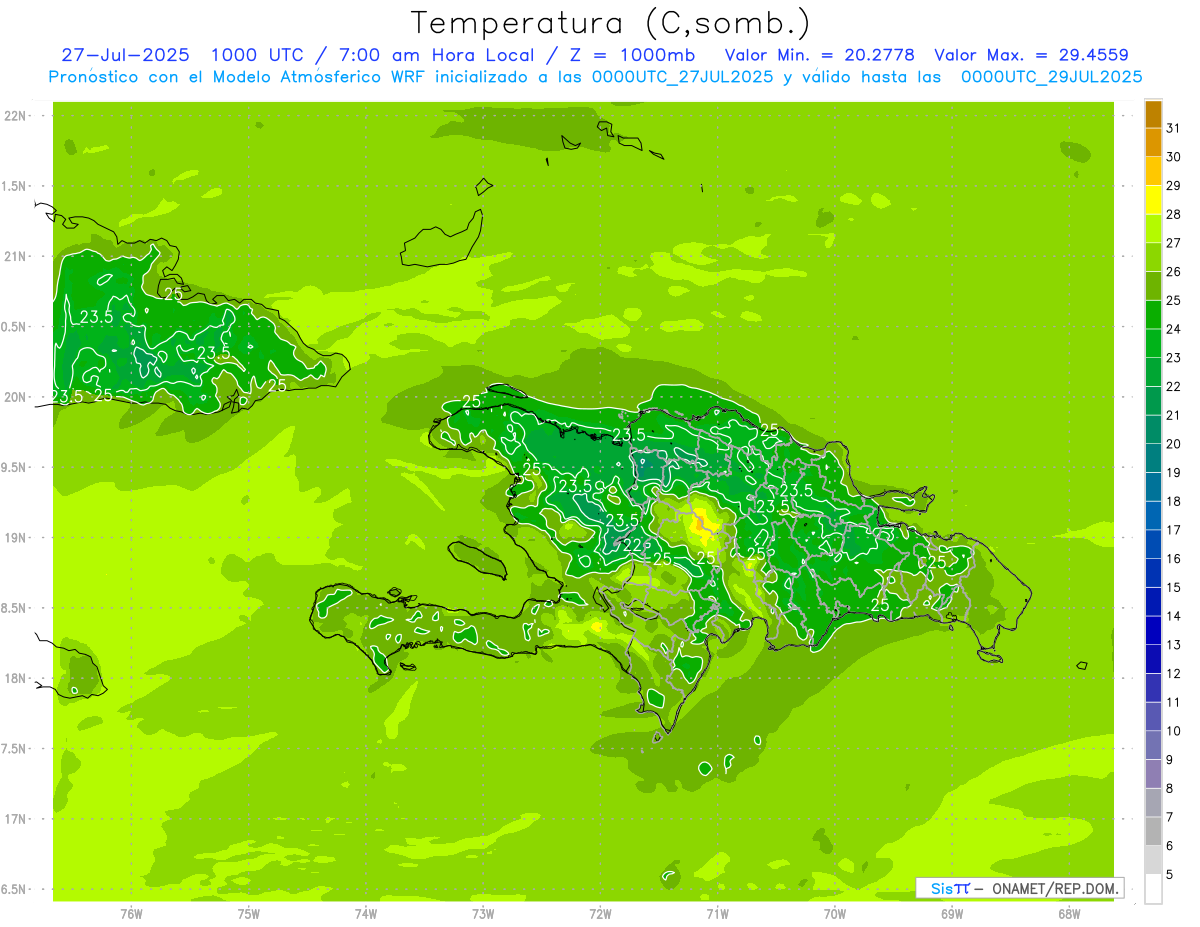1200x927 pixels.
Task: Click the teal legend swatch between 20 and 21
Action: (1153, 430)
